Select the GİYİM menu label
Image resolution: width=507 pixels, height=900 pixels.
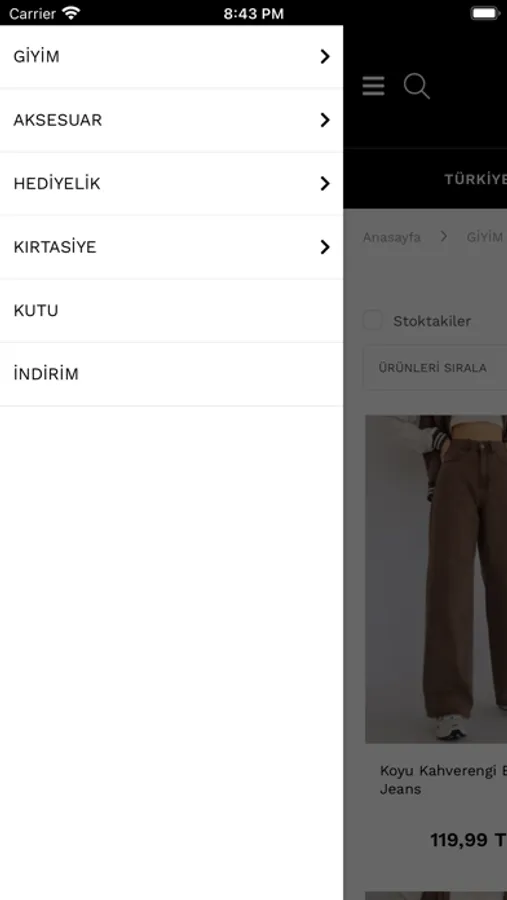pos(36,56)
